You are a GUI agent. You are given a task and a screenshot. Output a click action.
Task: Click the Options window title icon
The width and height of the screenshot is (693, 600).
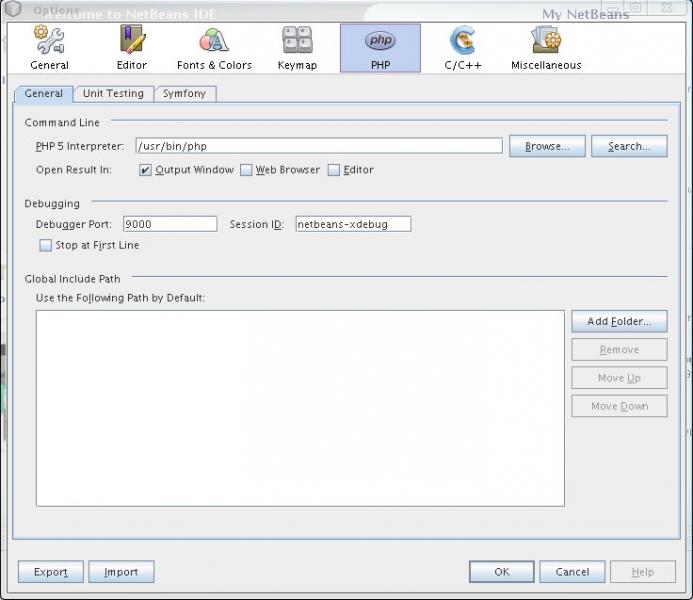pyautogui.click(x=13, y=8)
